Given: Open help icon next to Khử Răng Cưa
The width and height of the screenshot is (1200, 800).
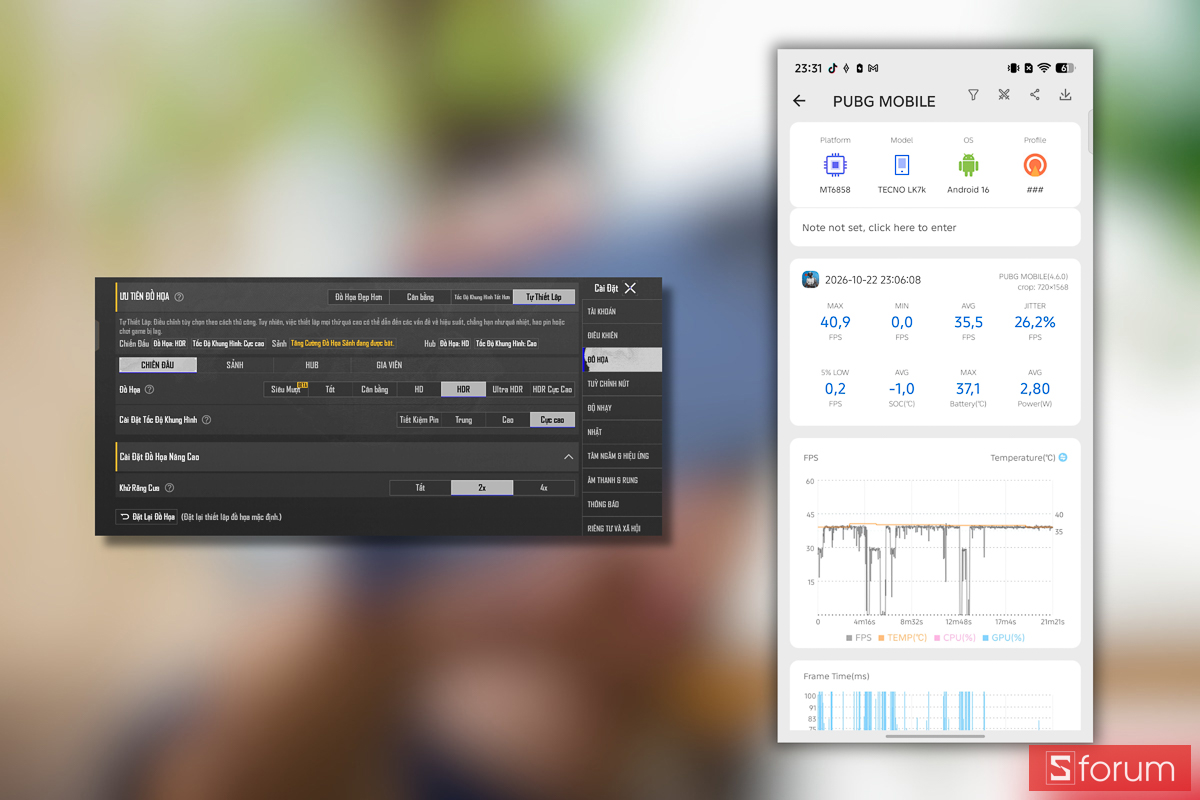Looking at the screenshot, I should [169, 488].
